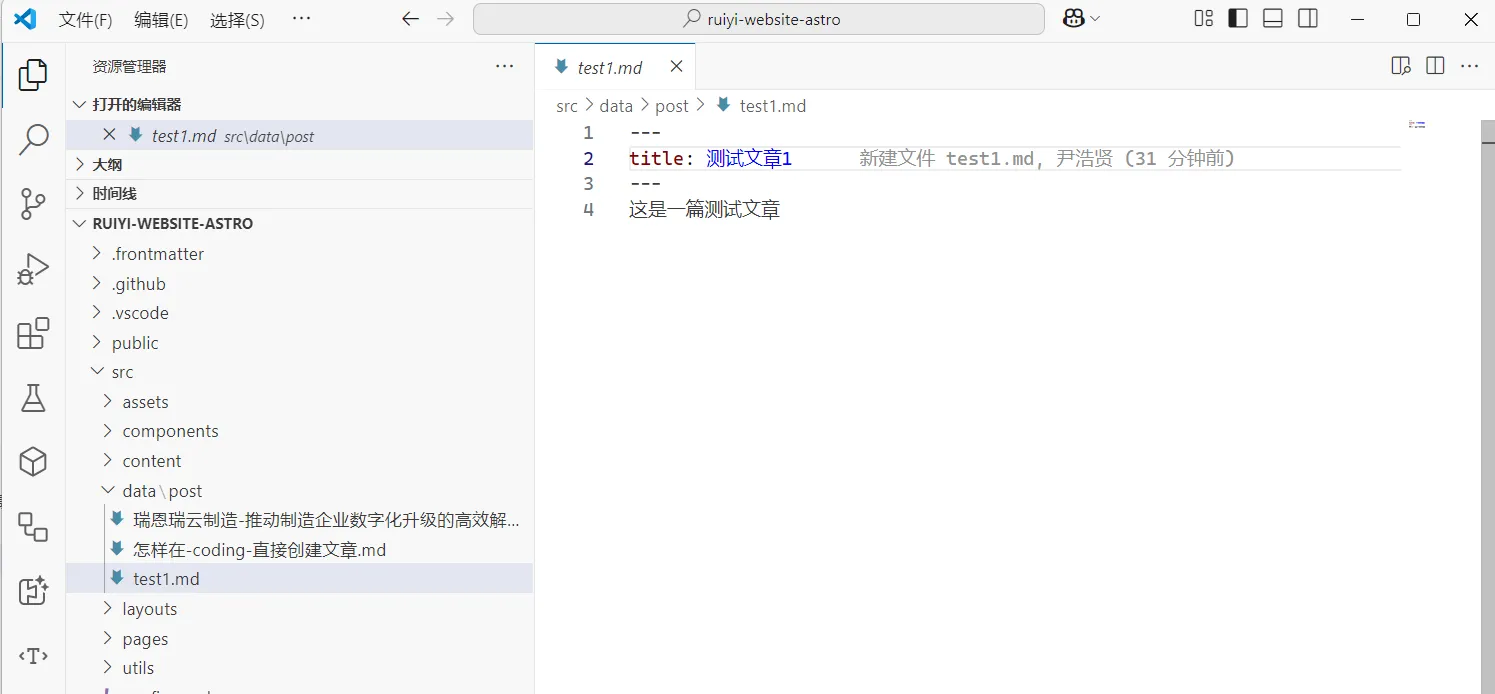Open the Search view in activity bar
The width and height of the screenshot is (1495, 694).
33,139
